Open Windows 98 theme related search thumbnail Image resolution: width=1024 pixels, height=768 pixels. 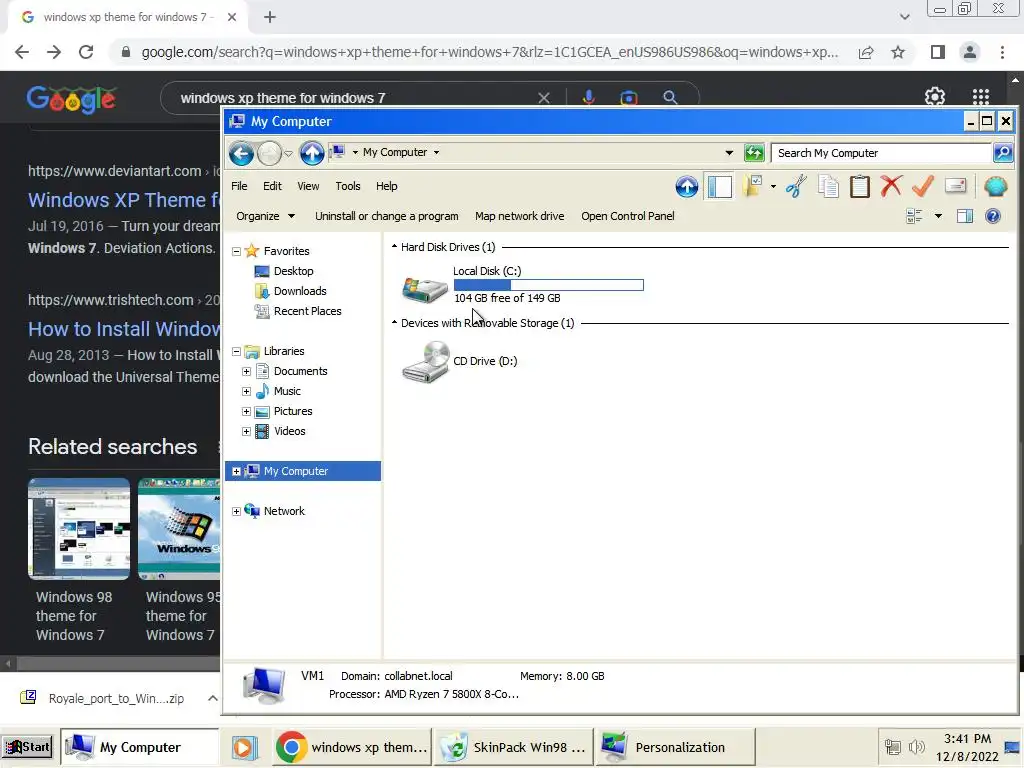pyautogui.click(x=79, y=529)
